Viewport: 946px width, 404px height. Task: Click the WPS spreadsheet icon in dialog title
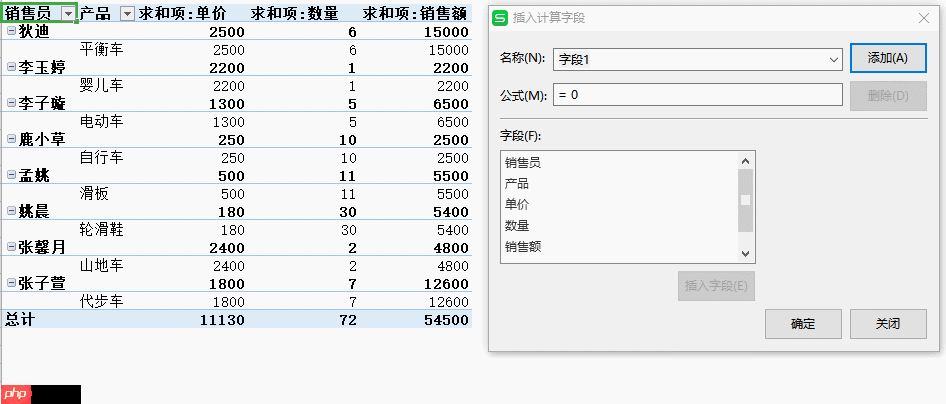coord(501,18)
